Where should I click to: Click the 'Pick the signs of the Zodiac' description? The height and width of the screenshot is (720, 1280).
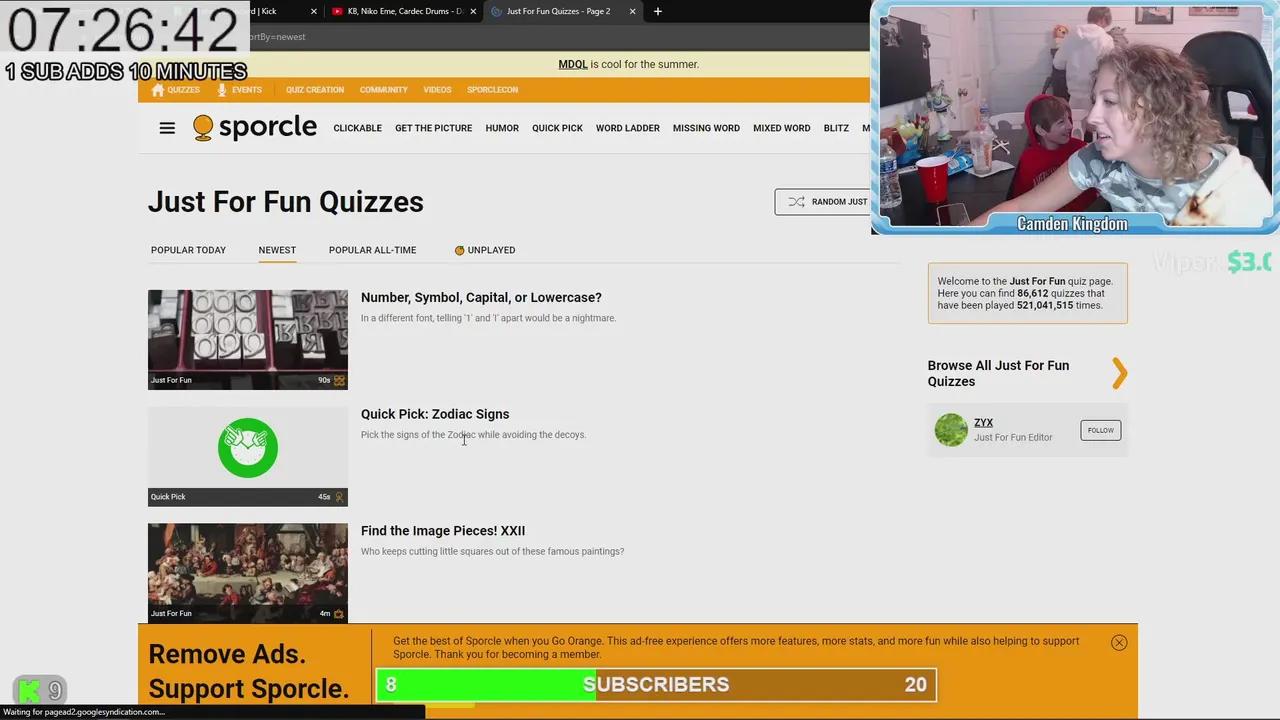click(473, 435)
